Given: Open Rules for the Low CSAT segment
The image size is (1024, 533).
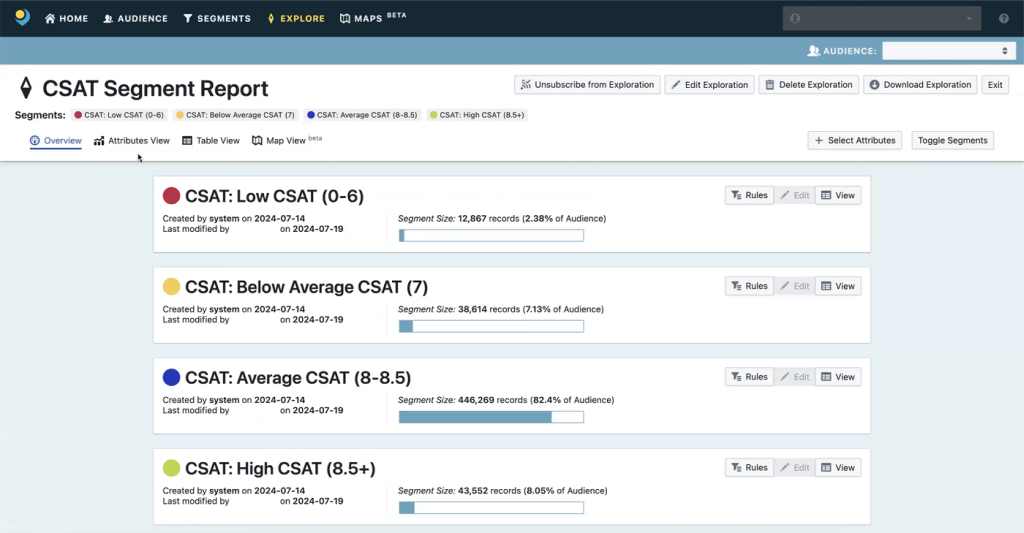Looking at the screenshot, I should tap(749, 195).
